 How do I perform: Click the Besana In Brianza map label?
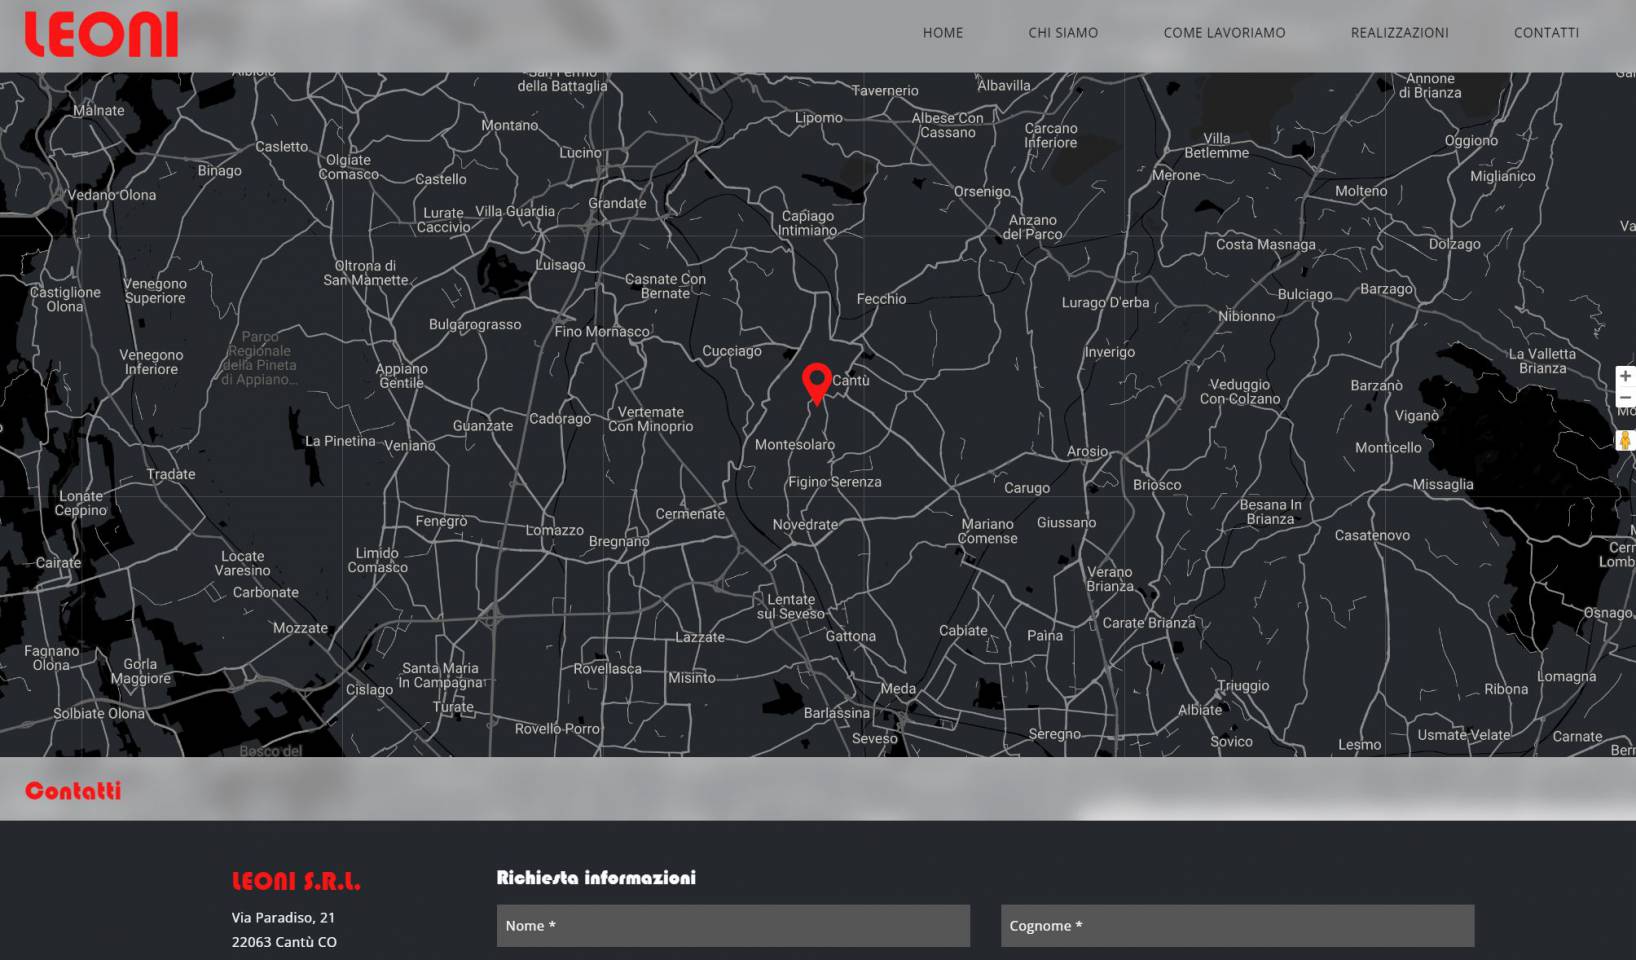click(1271, 512)
